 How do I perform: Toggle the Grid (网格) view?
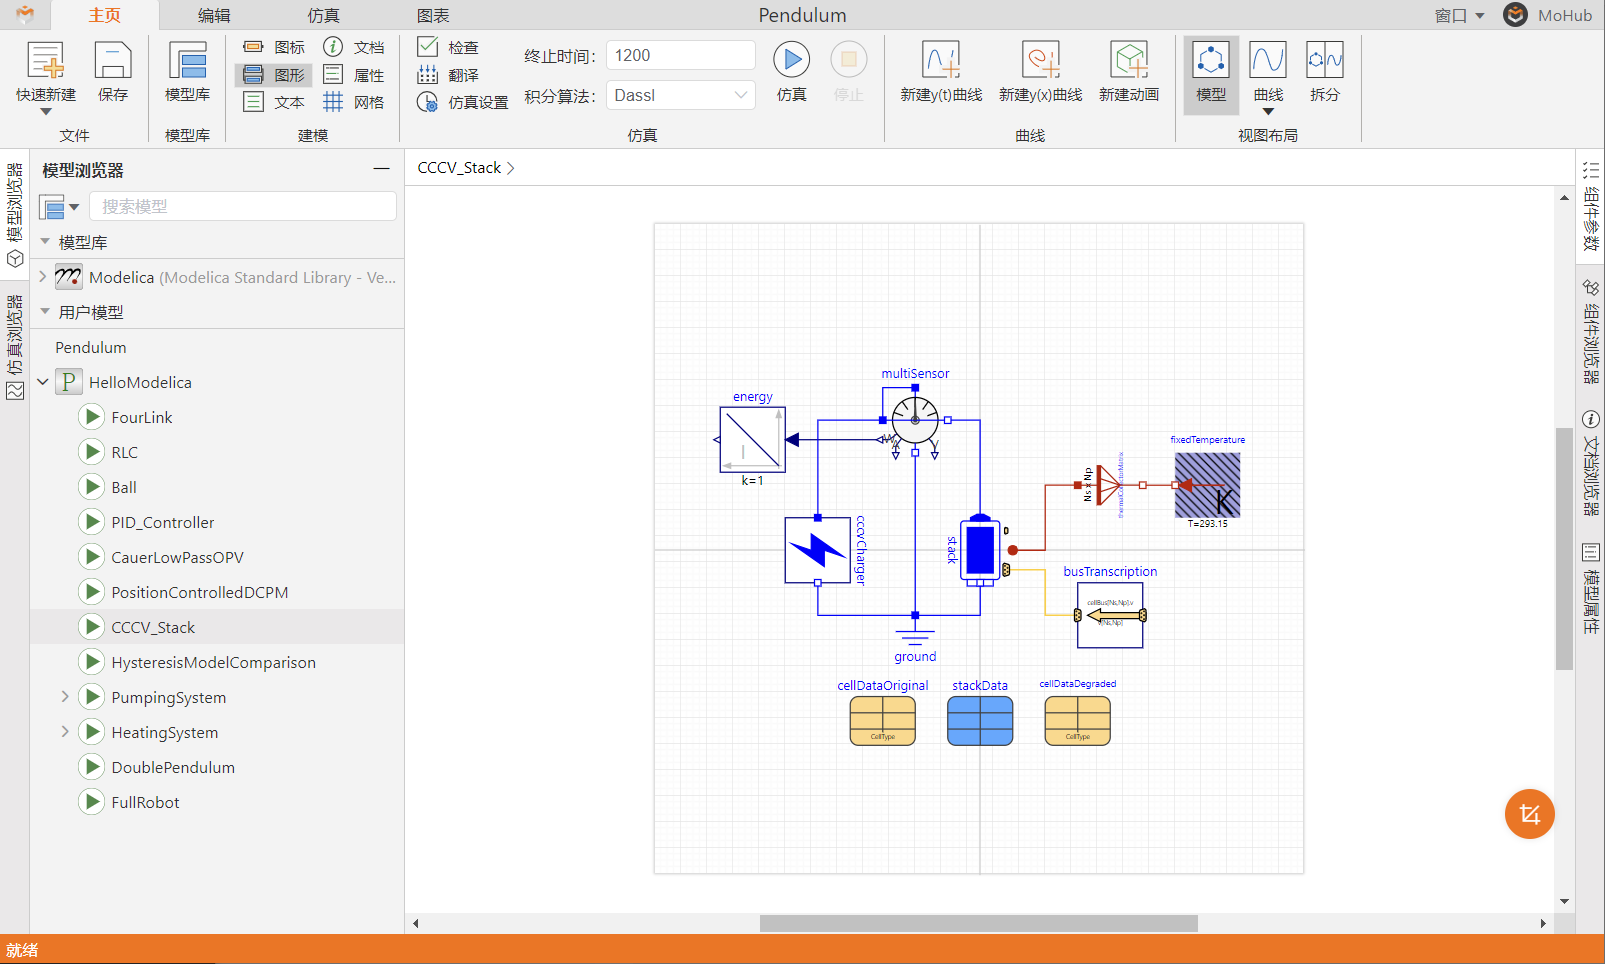(x=354, y=102)
